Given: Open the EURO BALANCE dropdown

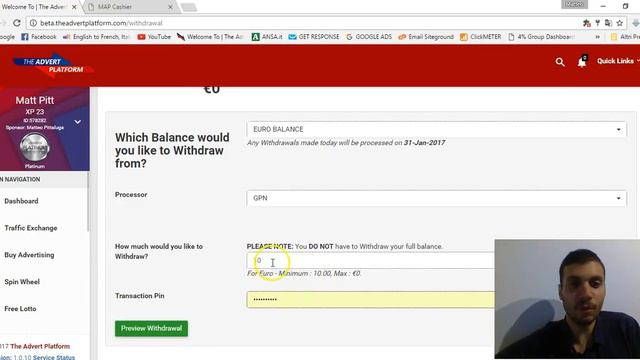Looking at the screenshot, I should [x=436, y=129].
